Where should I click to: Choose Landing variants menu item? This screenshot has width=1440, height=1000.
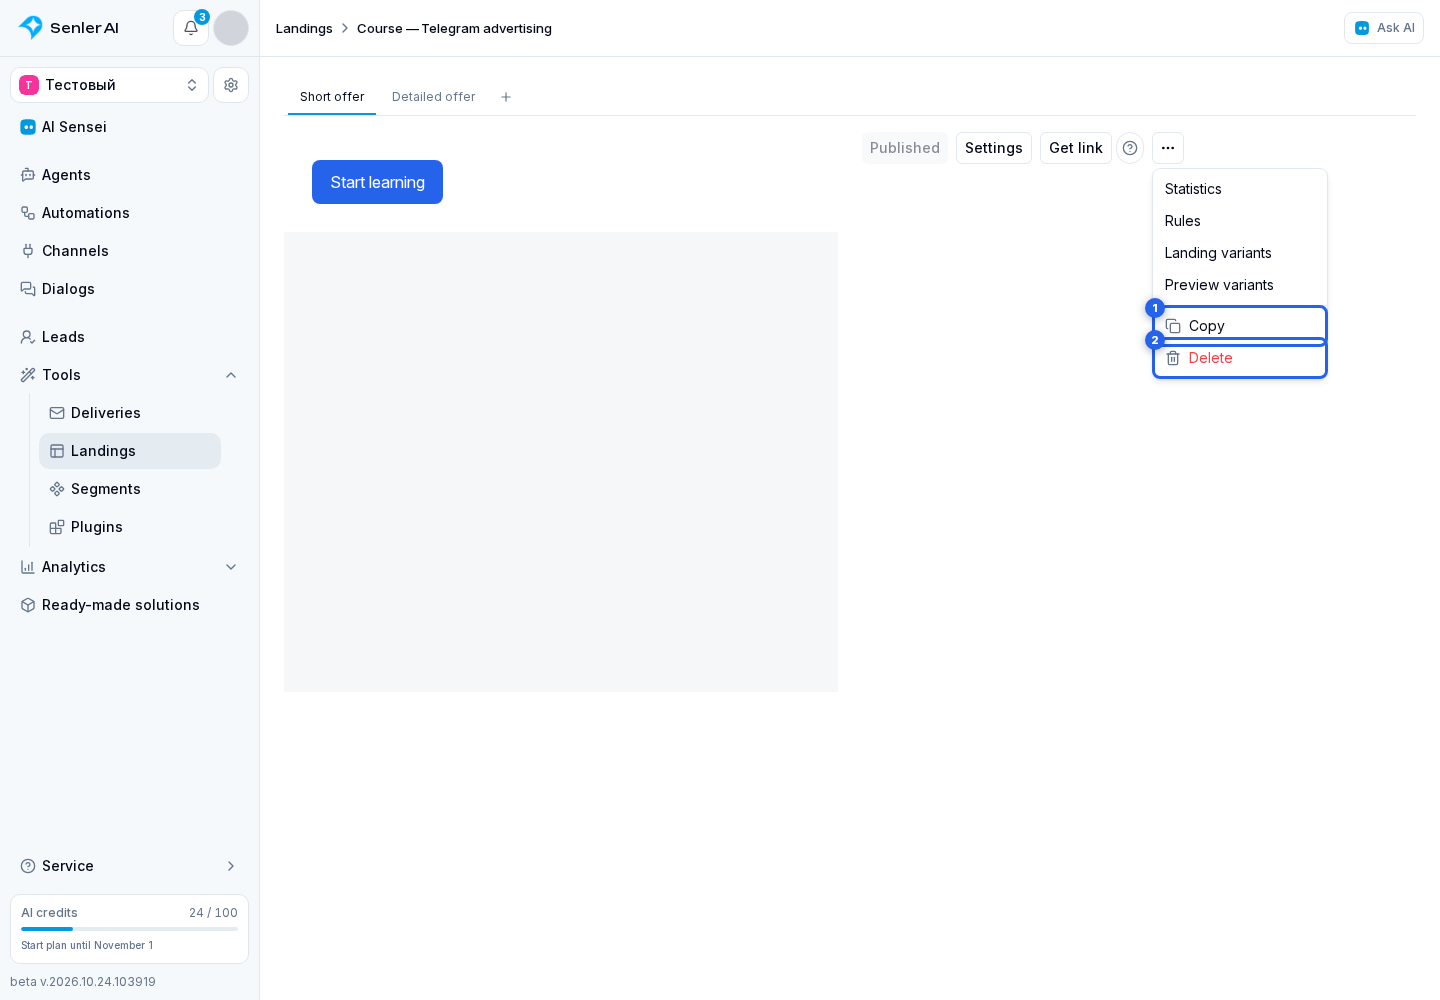pos(1240,253)
